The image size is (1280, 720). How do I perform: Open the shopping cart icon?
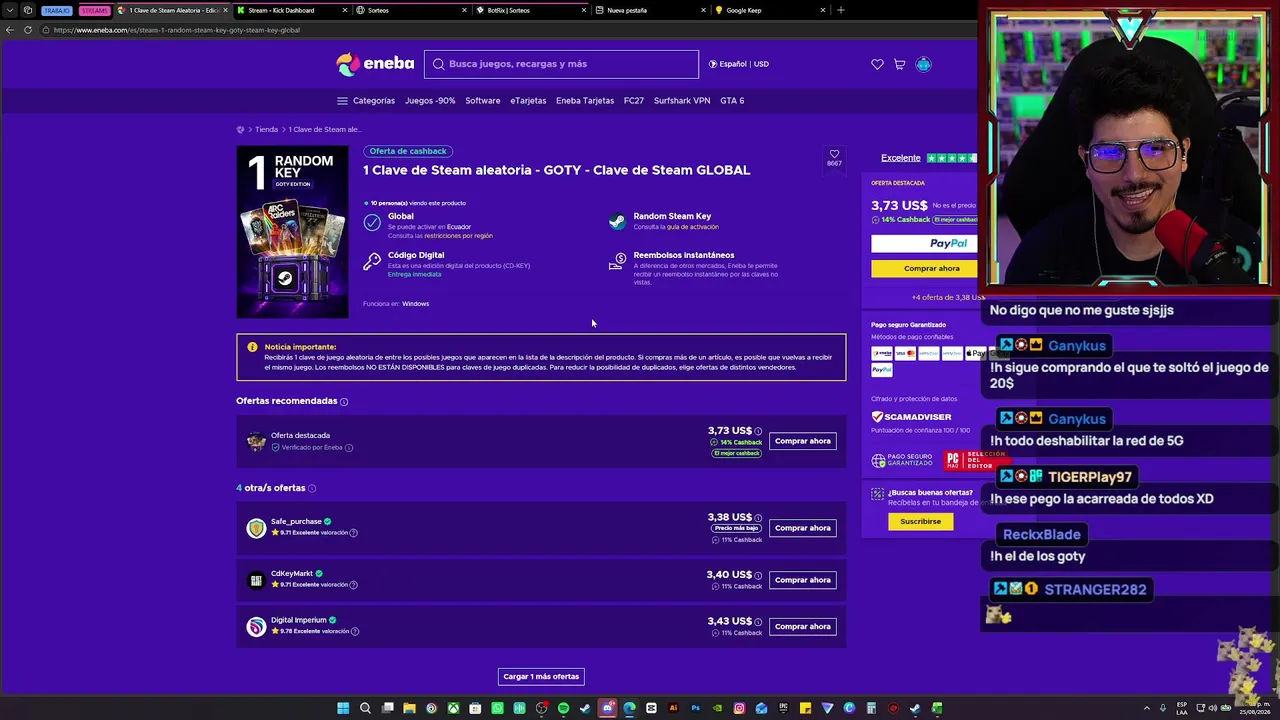pos(900,64)
